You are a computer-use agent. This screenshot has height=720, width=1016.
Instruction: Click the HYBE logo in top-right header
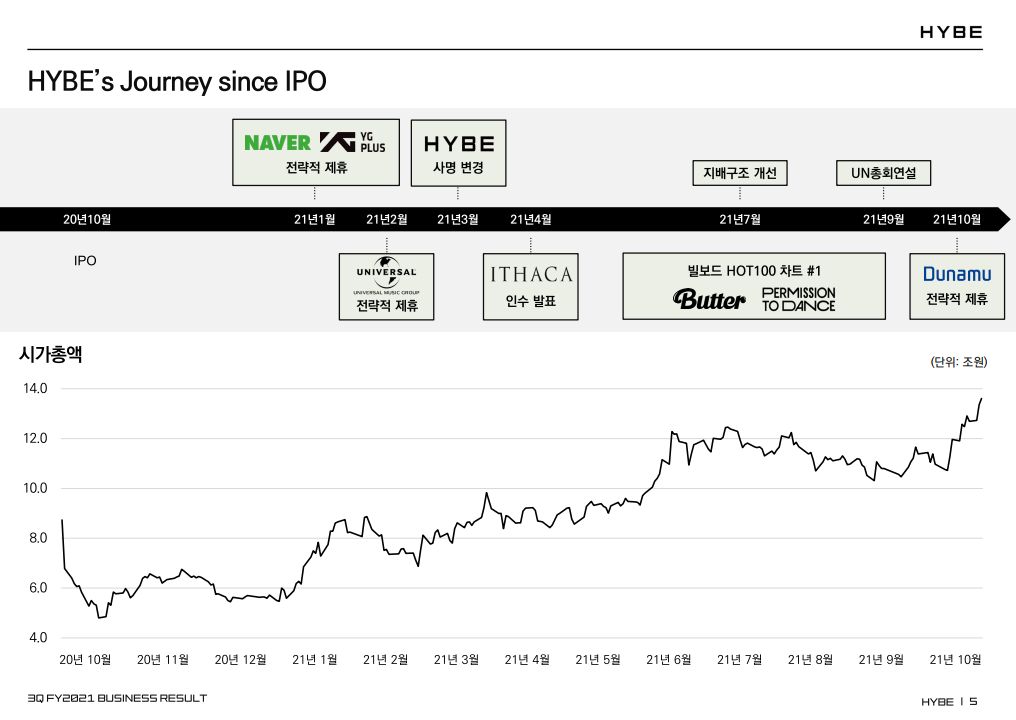click(951, 32)
